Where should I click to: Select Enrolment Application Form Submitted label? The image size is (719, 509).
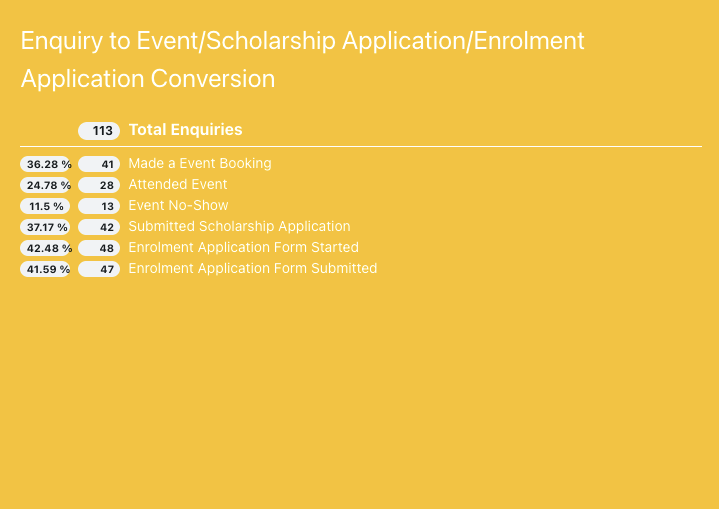(252, 268)
